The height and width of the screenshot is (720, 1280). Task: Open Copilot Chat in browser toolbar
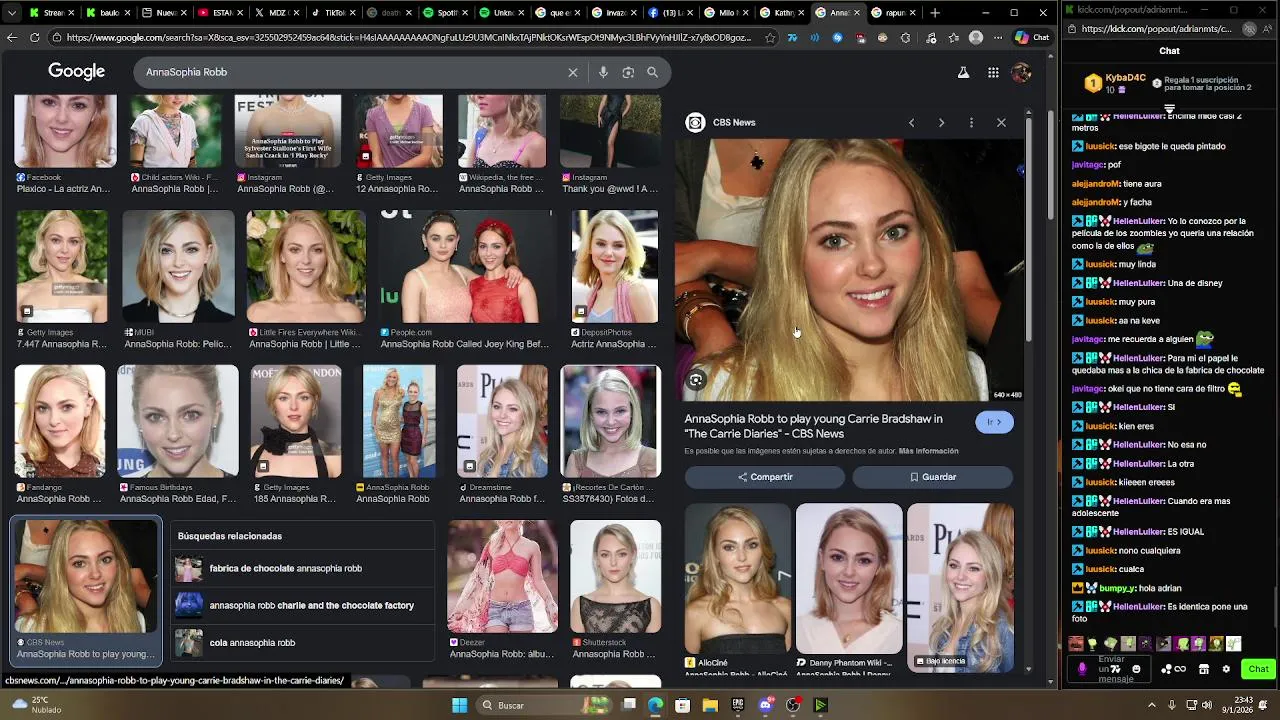click(1032, 38)
